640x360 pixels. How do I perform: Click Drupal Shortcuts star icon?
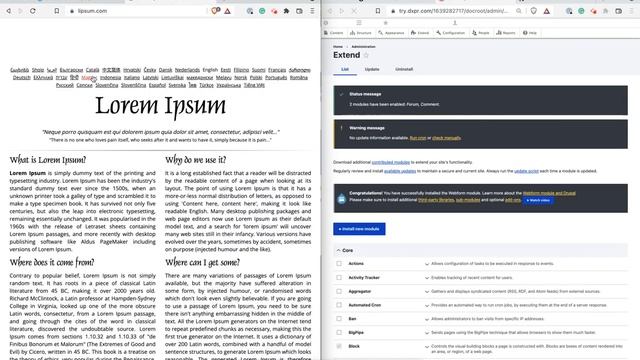tap(385, 23)
